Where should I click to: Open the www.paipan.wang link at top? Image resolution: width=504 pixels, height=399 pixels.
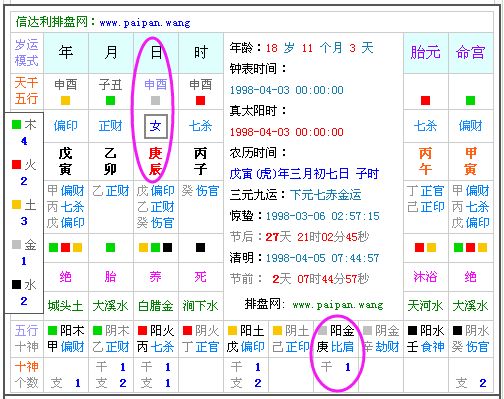(145, 23)
